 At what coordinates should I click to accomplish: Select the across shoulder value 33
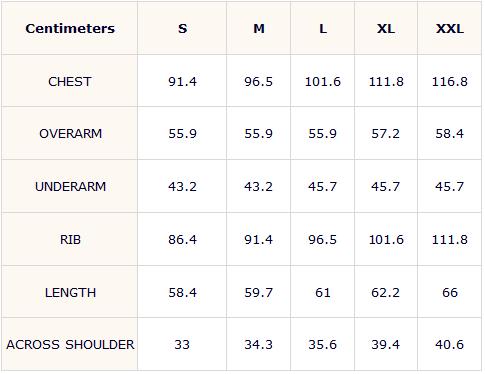click(x=182, y=344)
